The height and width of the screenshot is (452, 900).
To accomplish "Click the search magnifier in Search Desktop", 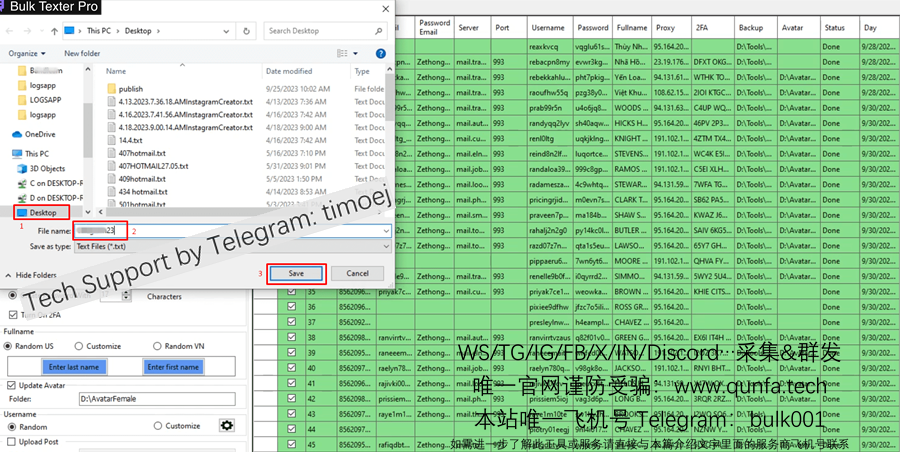I will (x=378, y=31).
